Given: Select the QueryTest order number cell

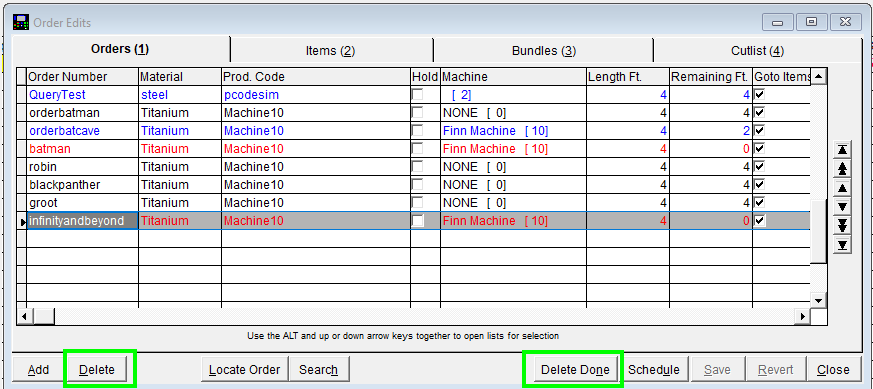Looking at the screenshot, I should coord(82,95).
